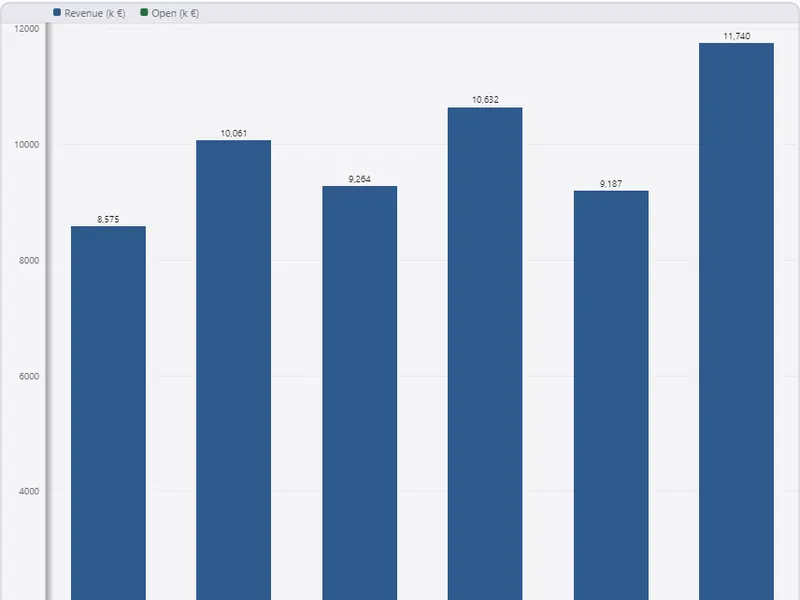This screenshot has height=600, width=800.
Task: Click the green Open legend color square
Action: coord(144,12)
